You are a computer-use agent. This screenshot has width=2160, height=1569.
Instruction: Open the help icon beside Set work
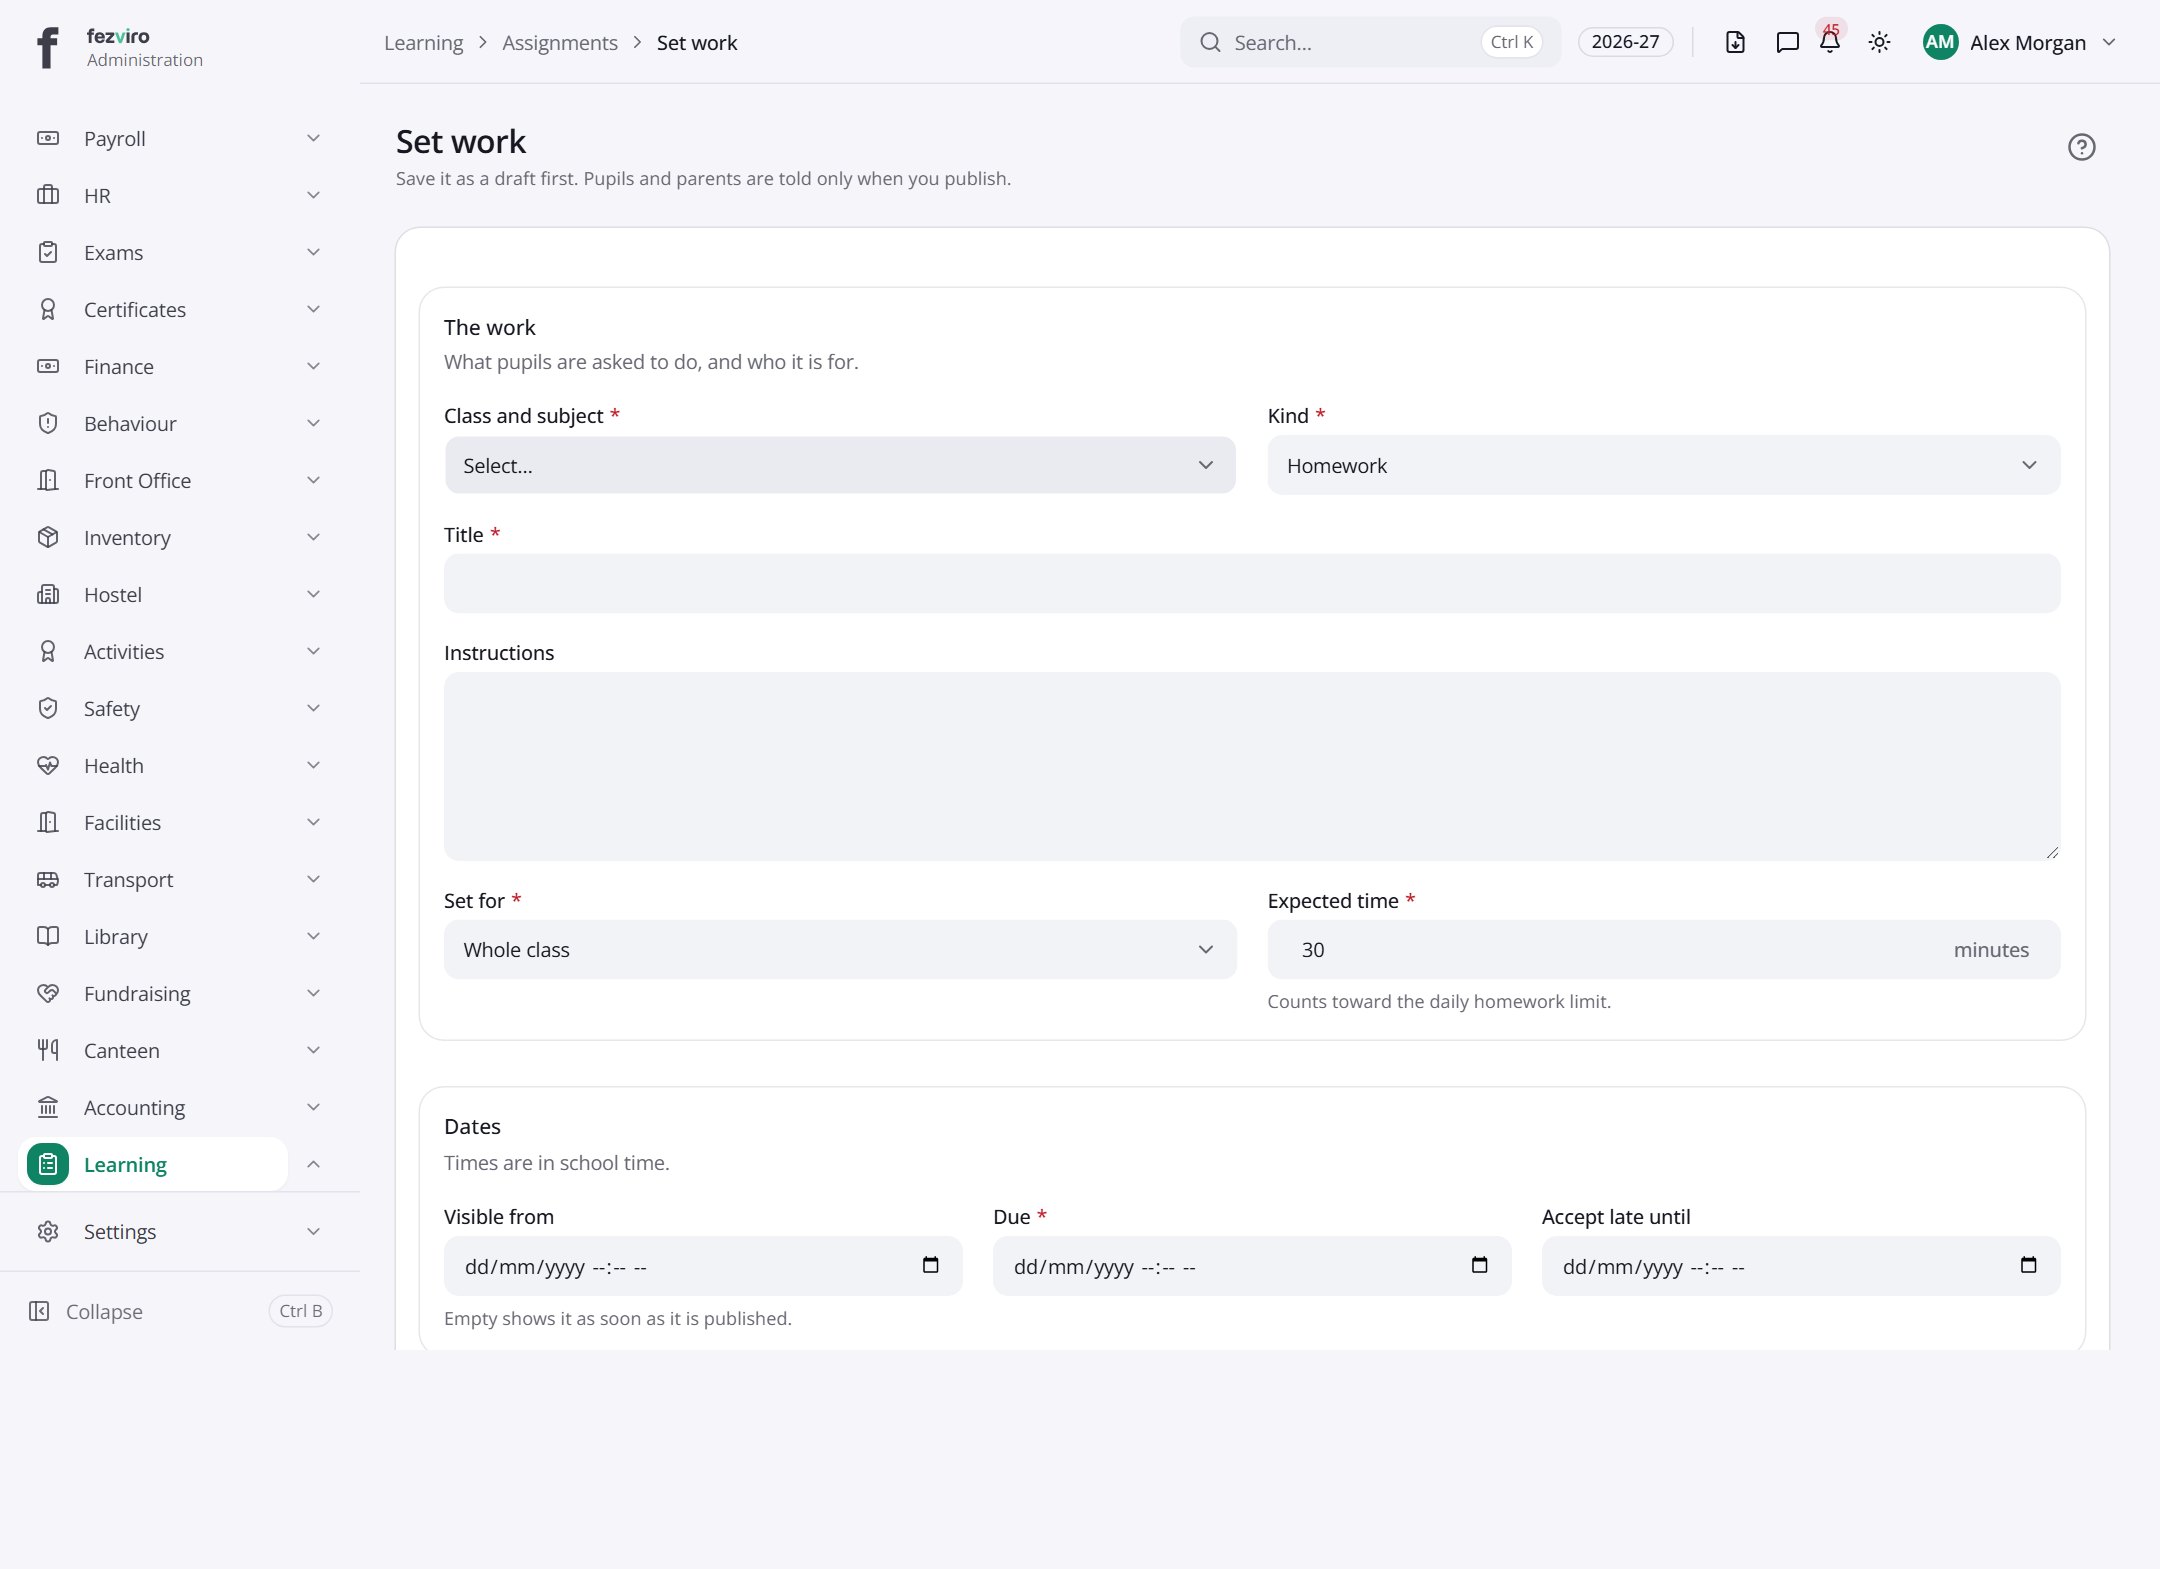click(x=2081, y=147)
